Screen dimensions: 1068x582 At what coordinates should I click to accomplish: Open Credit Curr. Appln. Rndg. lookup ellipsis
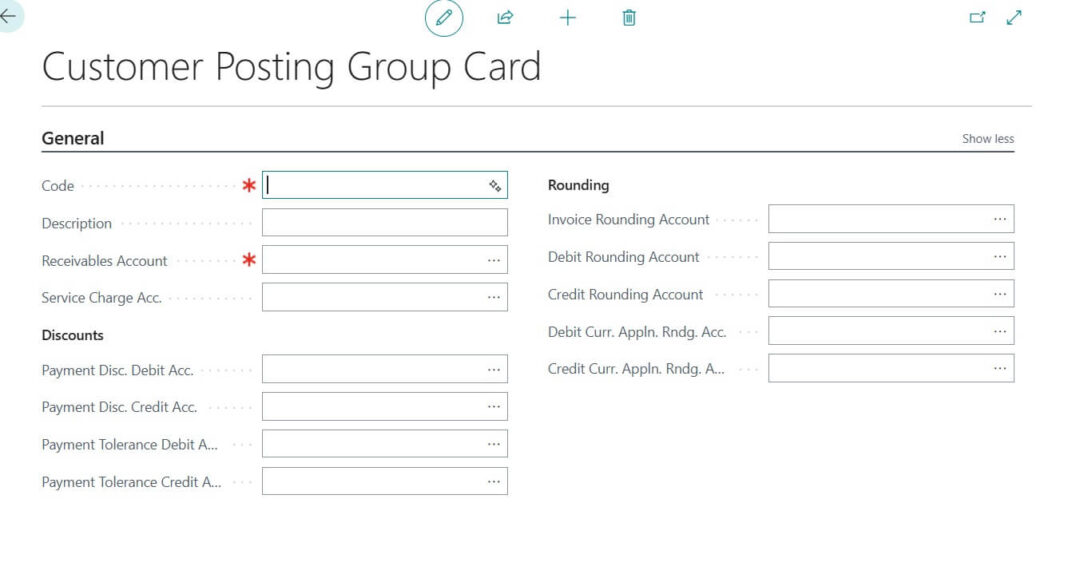click(x=1000, y=368)
